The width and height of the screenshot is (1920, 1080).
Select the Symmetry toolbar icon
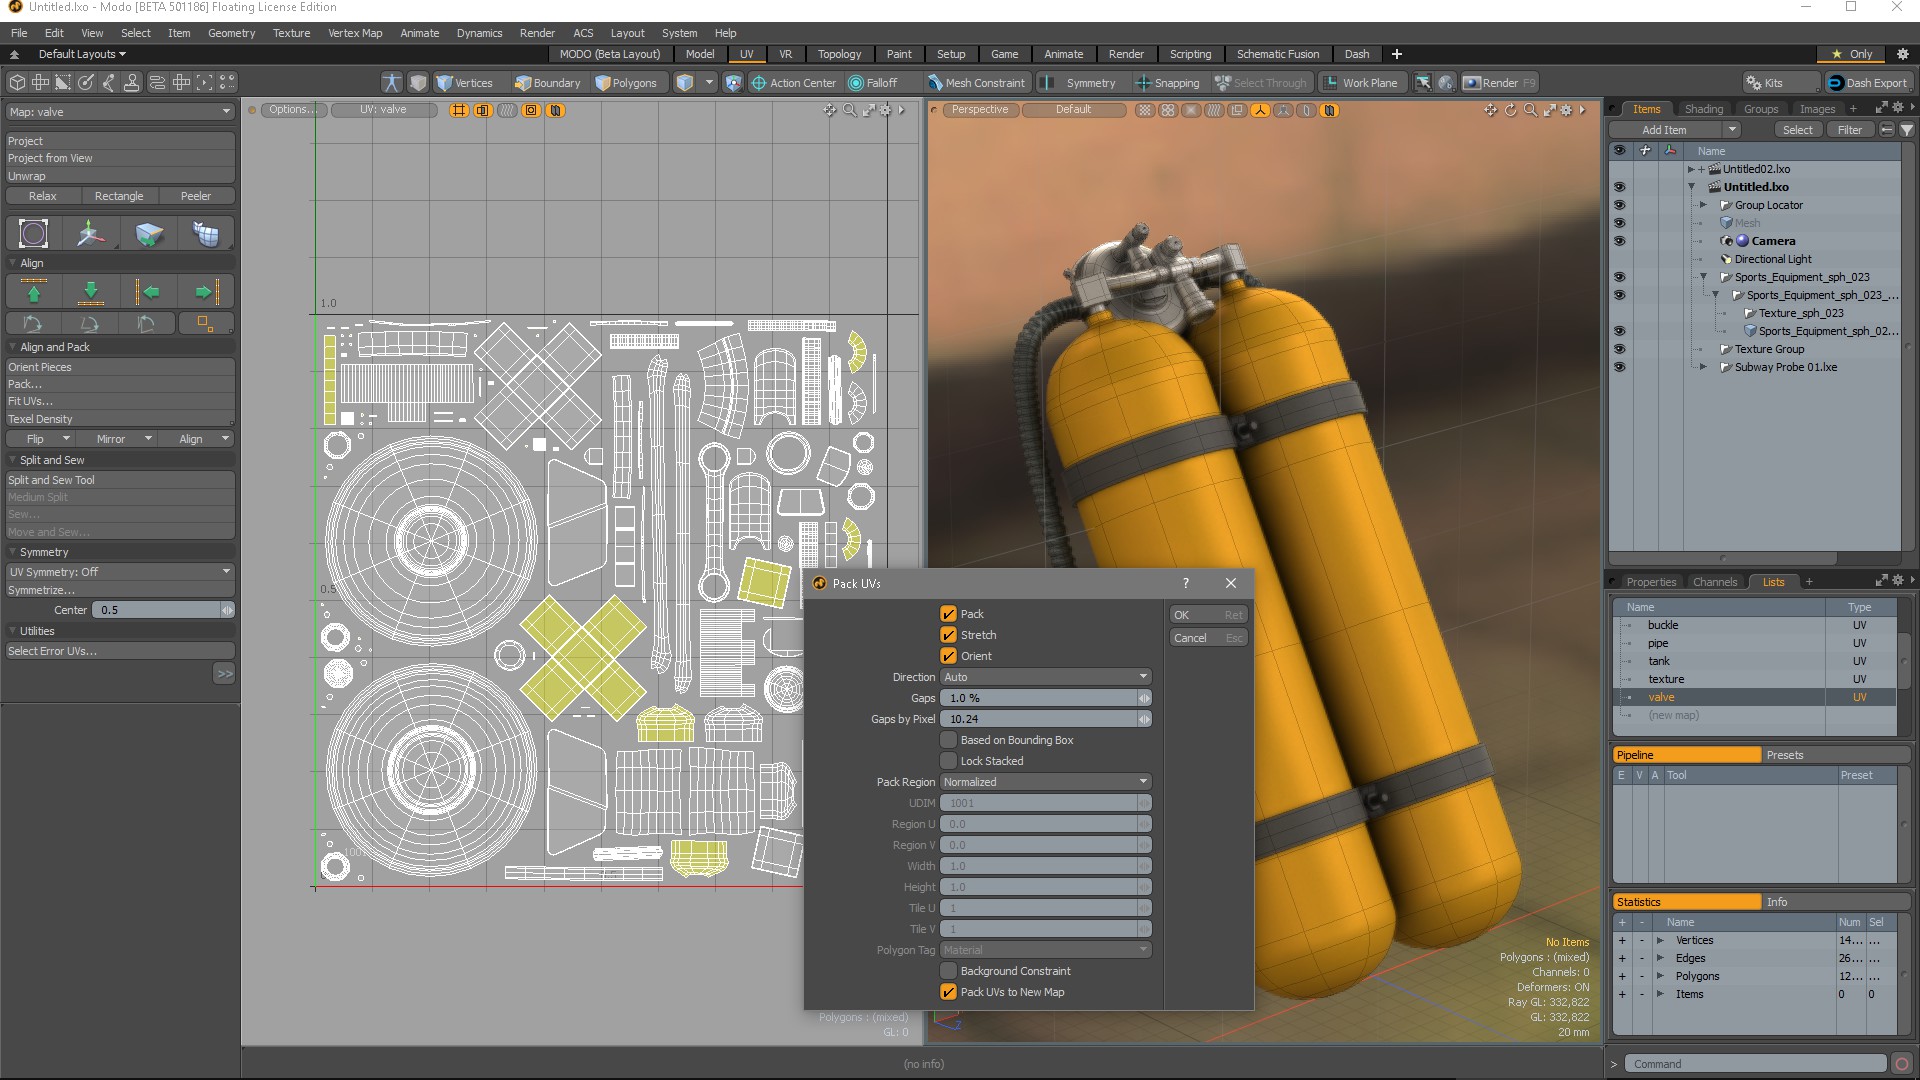tap(1047, 82)
